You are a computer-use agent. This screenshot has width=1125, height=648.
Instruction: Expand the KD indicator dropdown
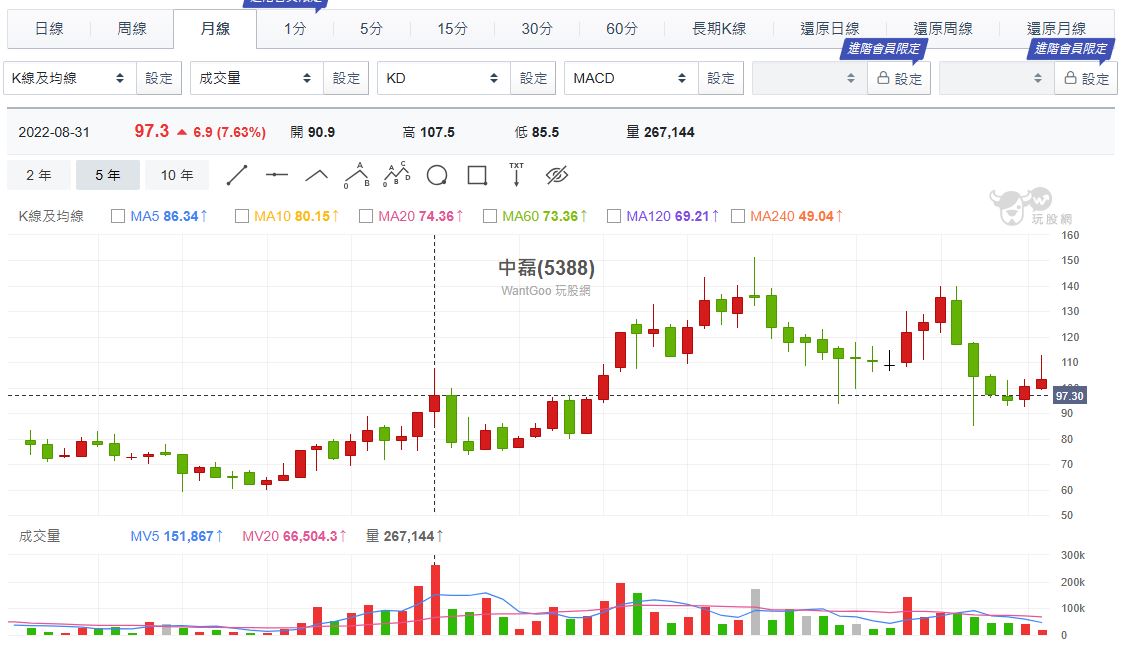[x=443, y=78]
